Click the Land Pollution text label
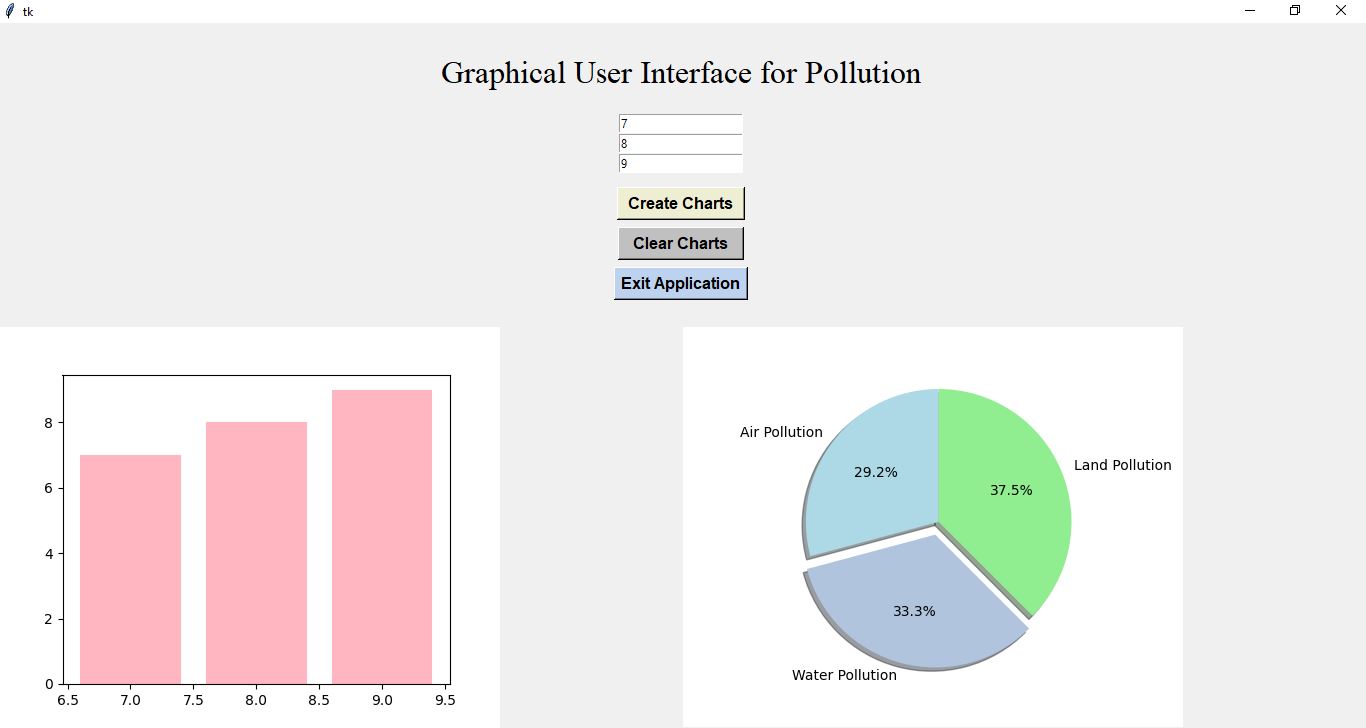 [1122, 464]
